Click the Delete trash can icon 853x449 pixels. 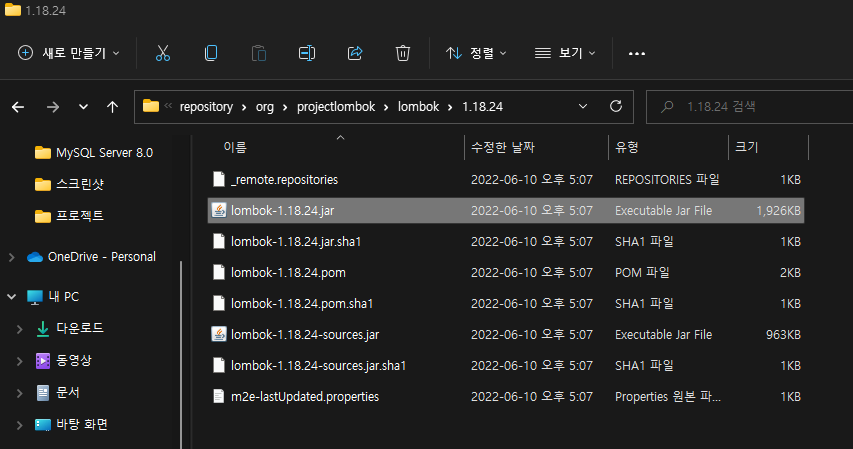pos(403,53)
